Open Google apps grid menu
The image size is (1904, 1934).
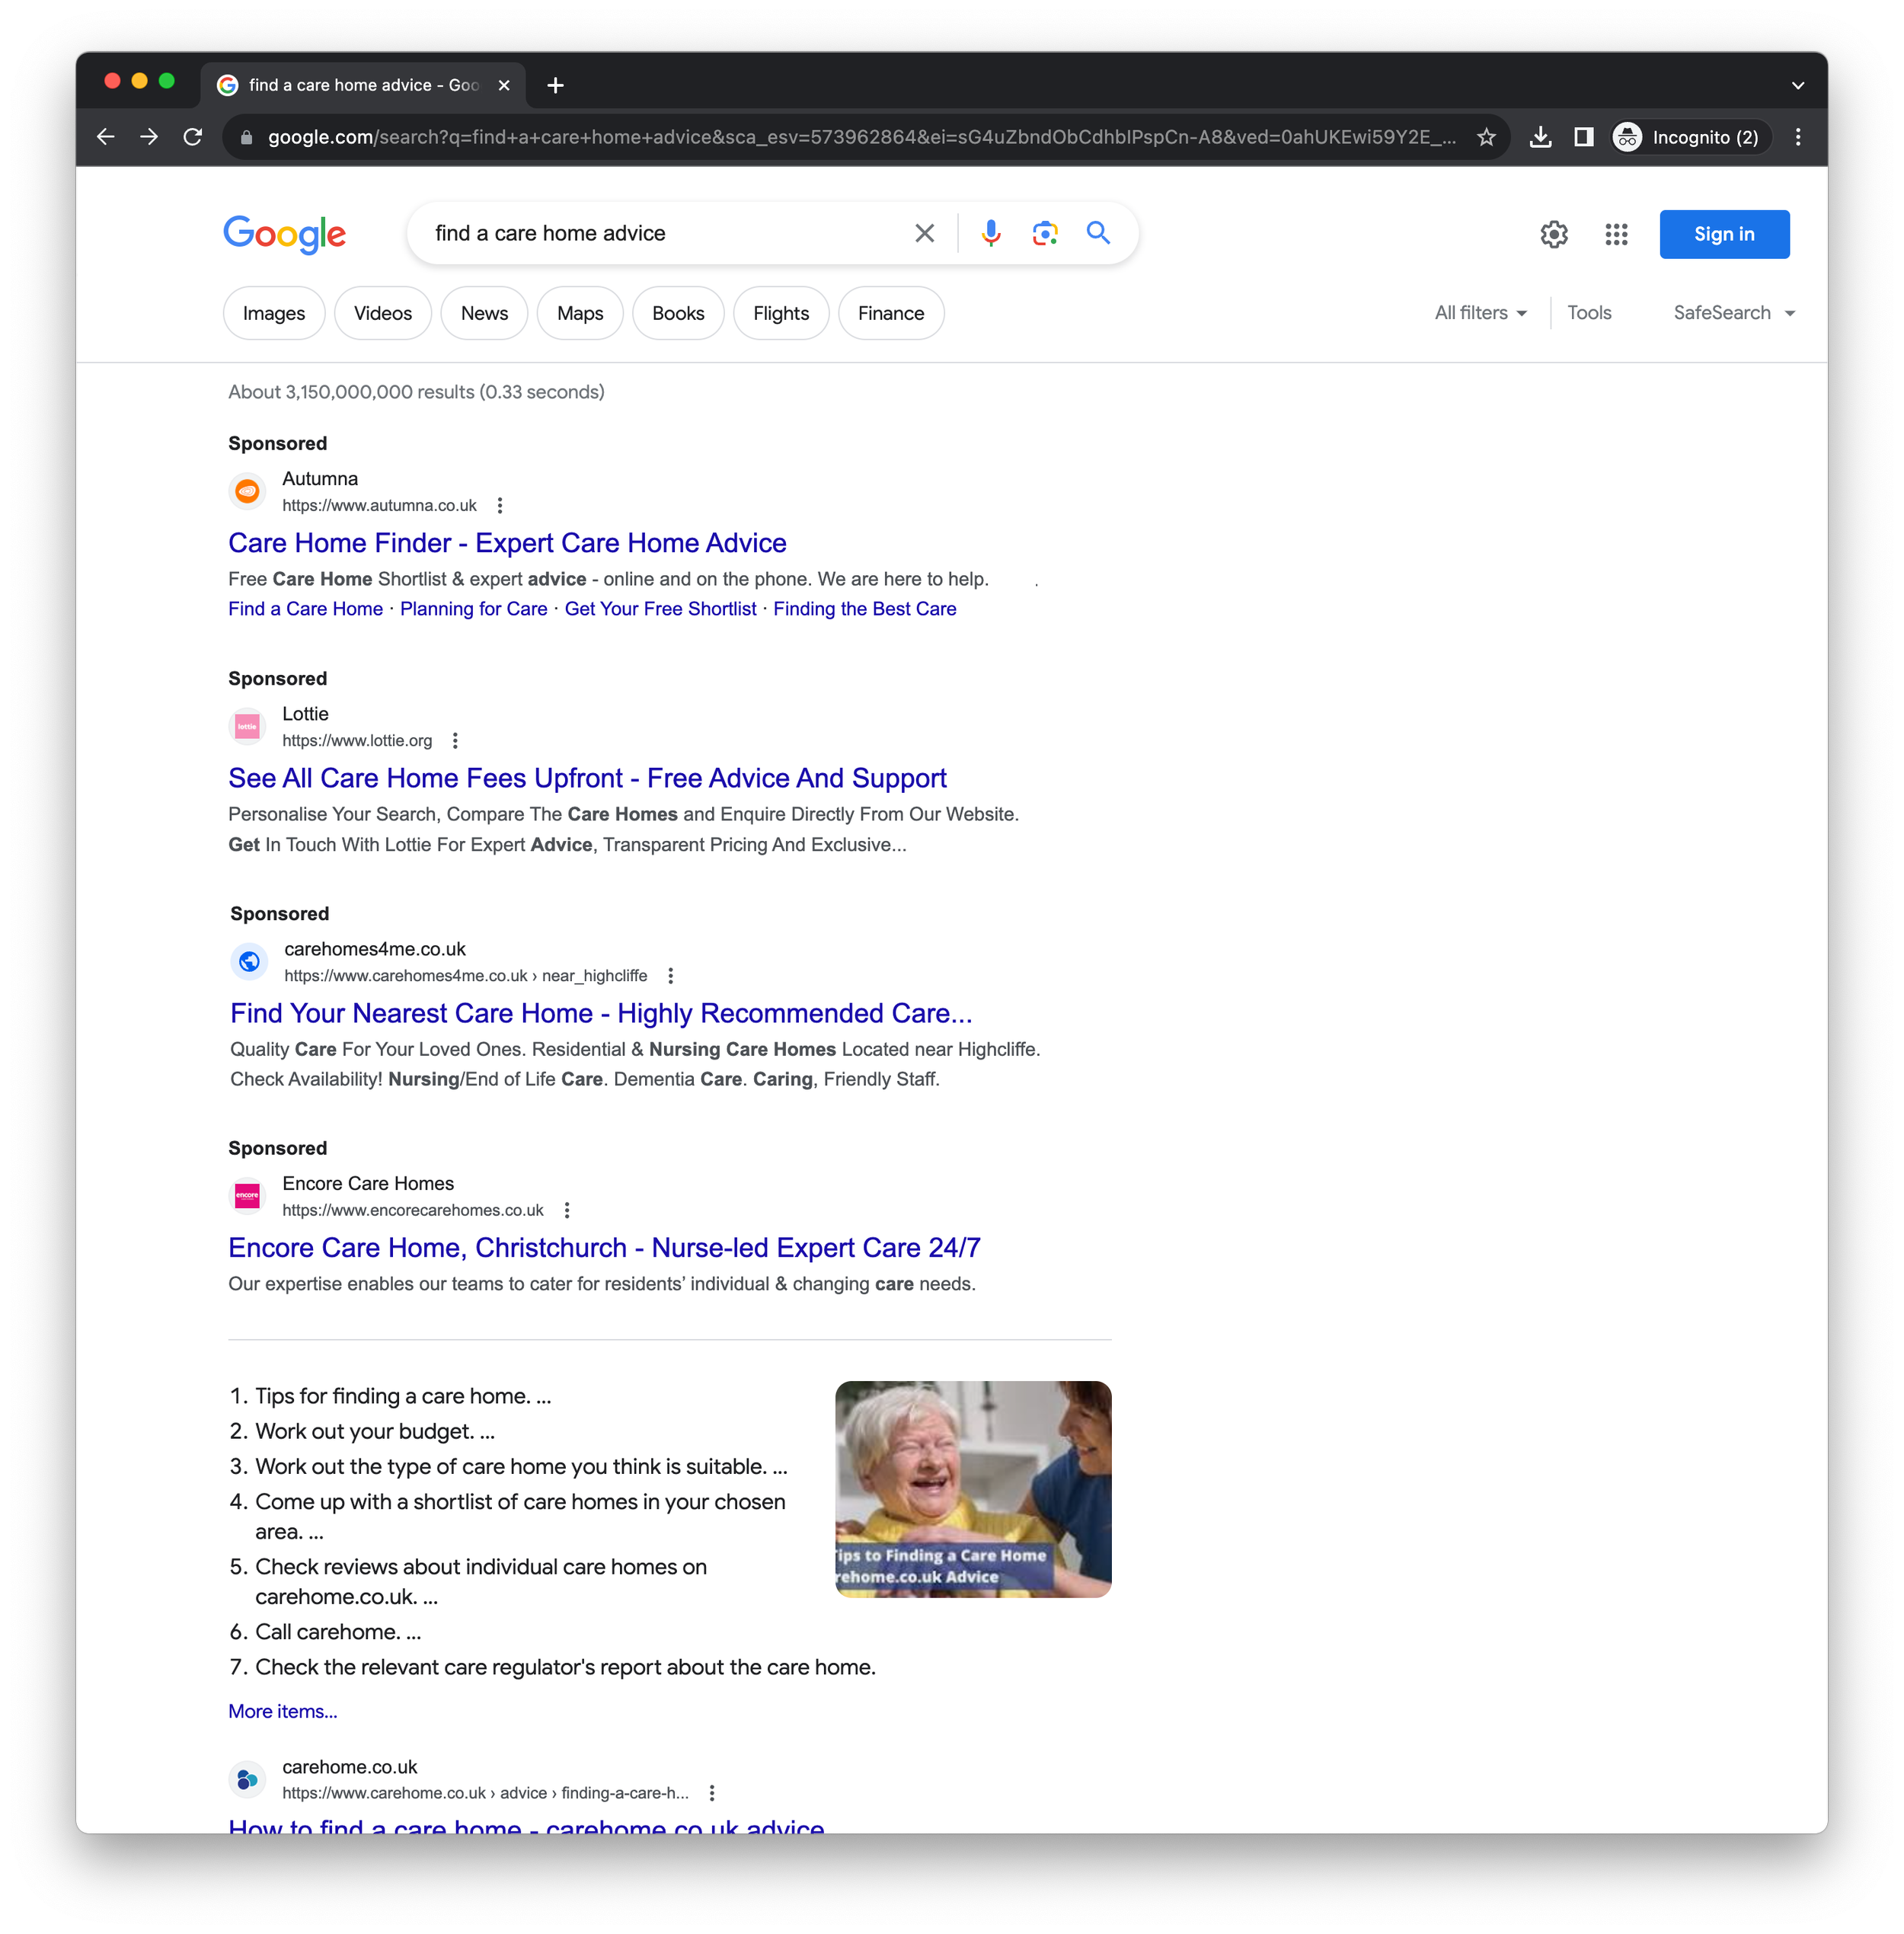point(1616,234)
